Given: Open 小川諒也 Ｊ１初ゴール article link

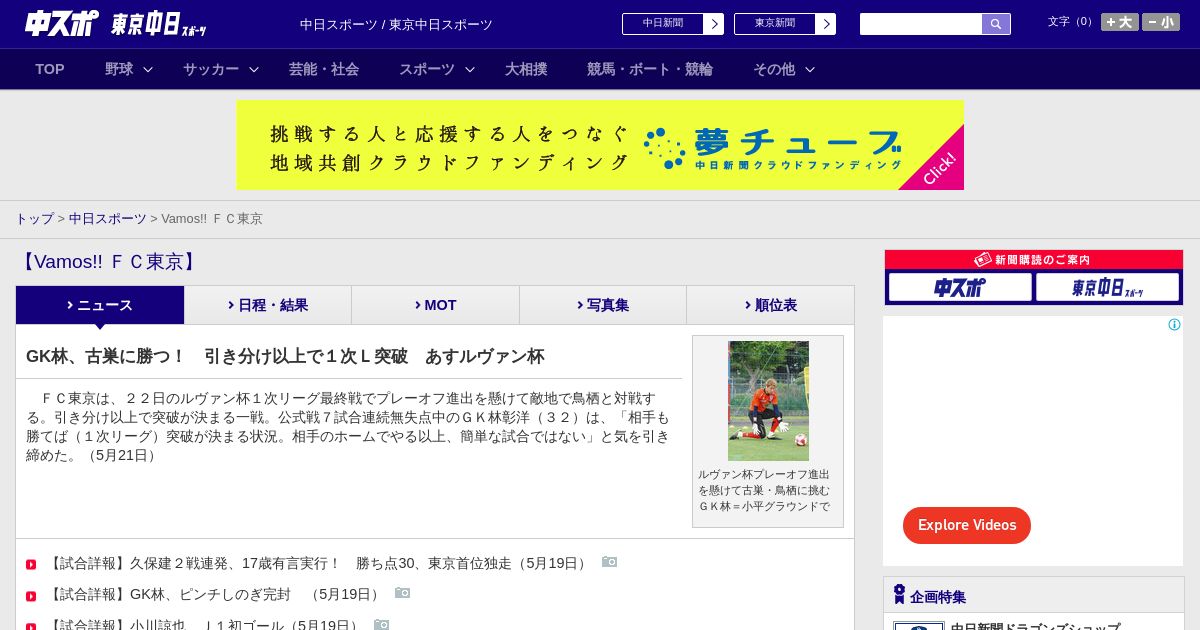Looking at the screenshot, I should pos(205,625).
